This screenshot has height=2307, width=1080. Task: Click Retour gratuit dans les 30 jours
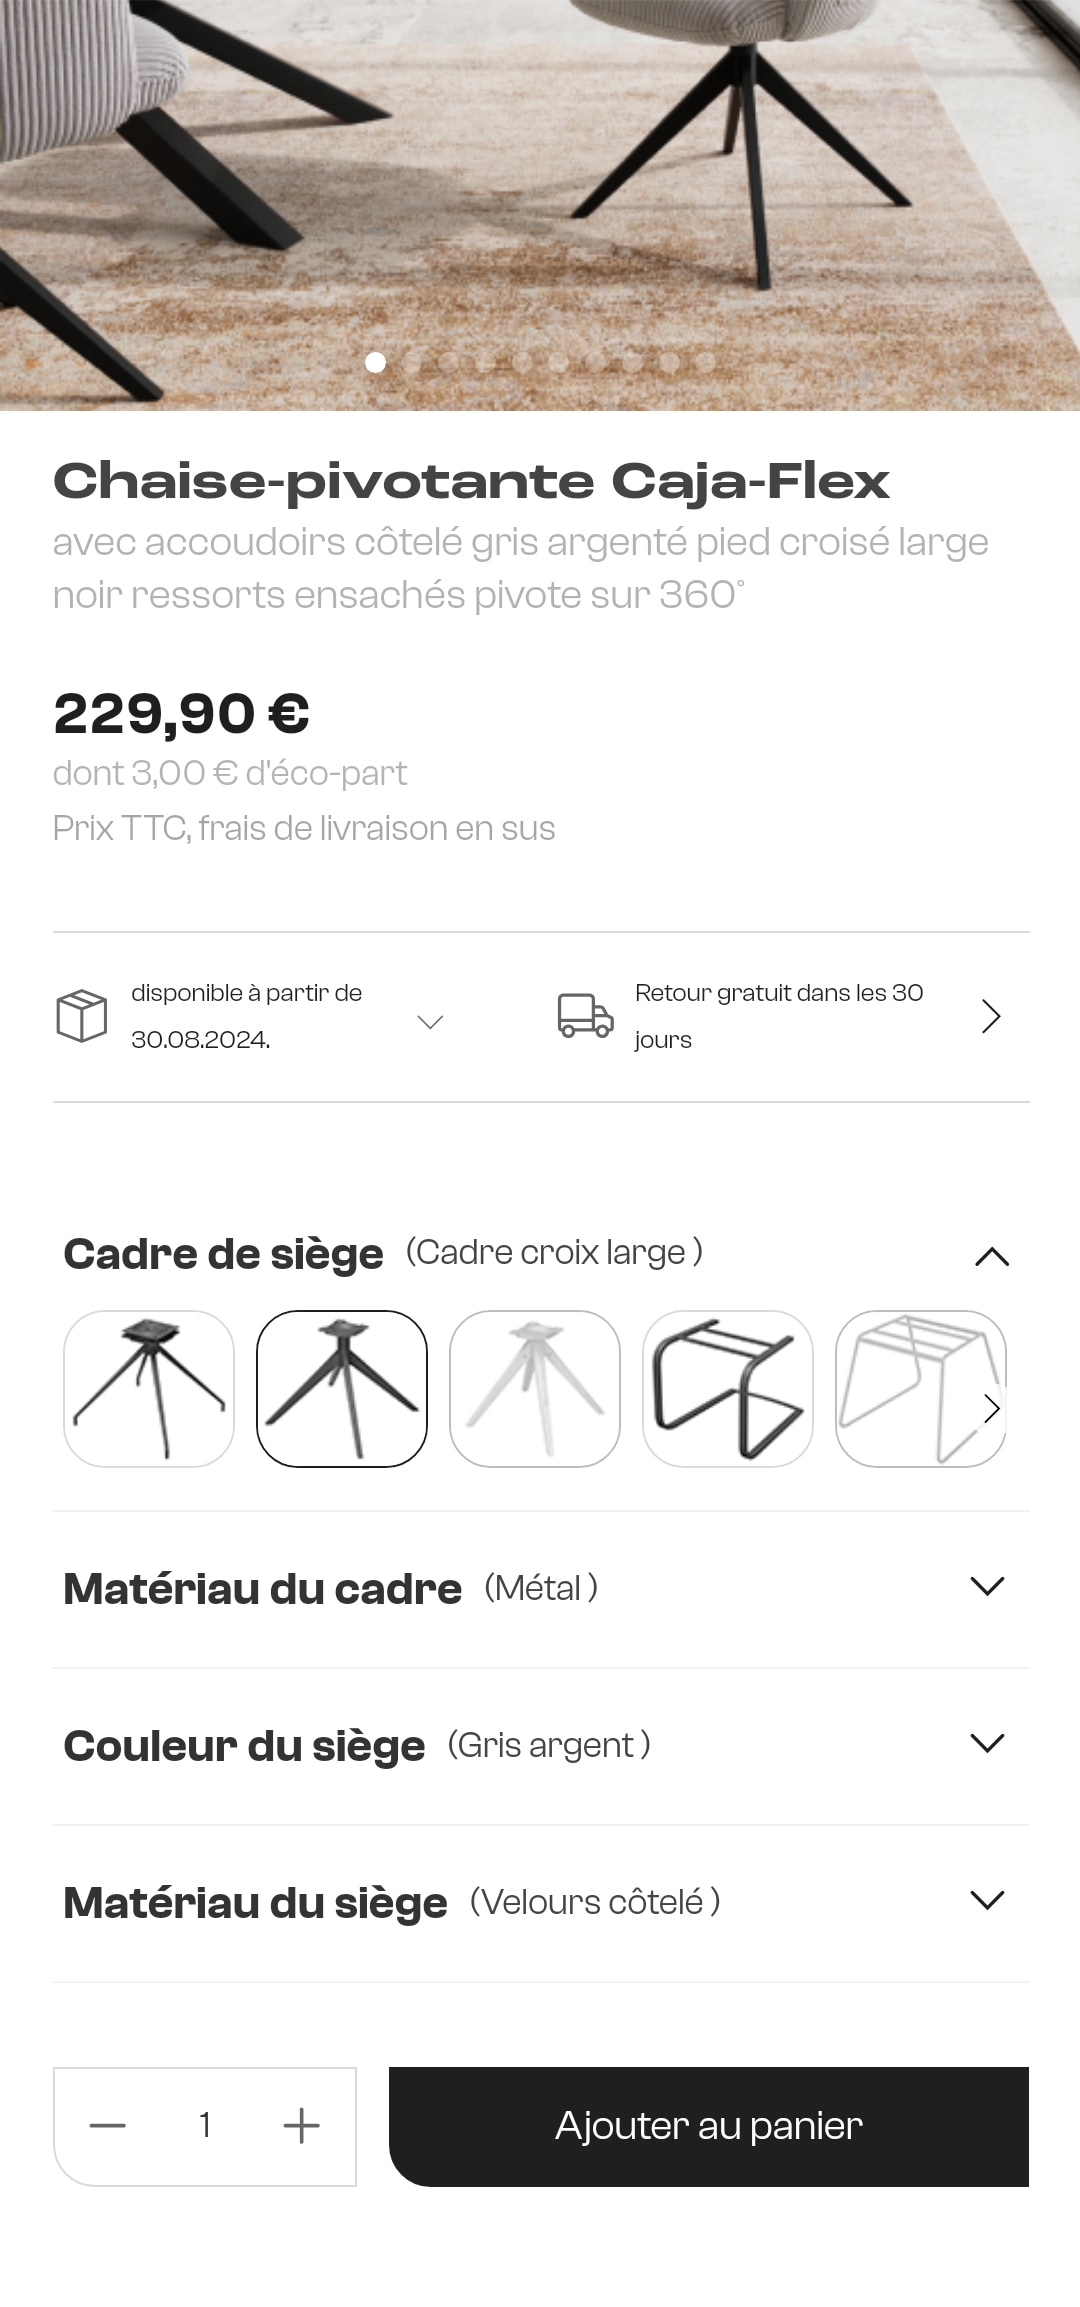click(x=778, y=1016)
